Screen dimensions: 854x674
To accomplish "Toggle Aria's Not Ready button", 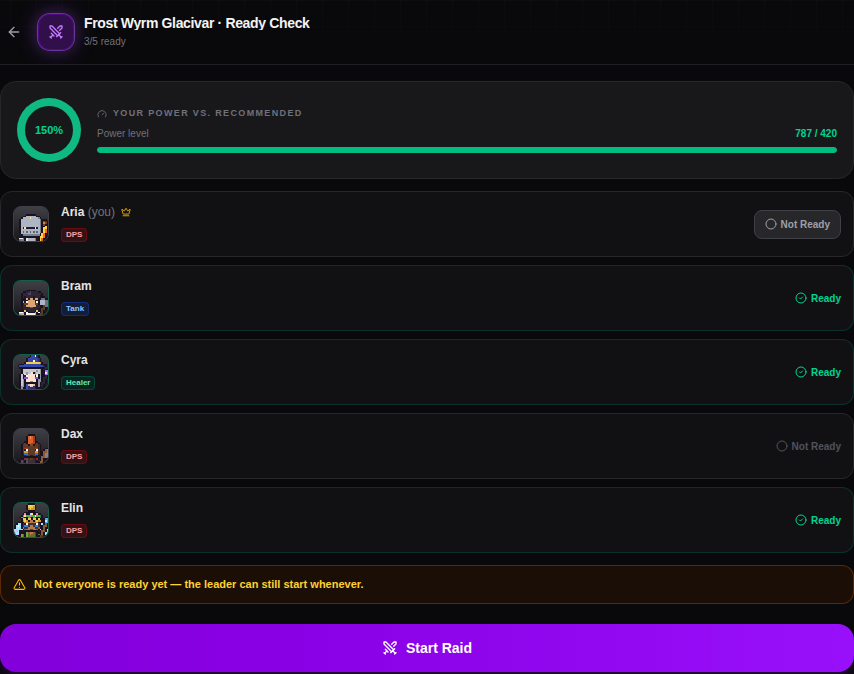I will tap(797, 224).
